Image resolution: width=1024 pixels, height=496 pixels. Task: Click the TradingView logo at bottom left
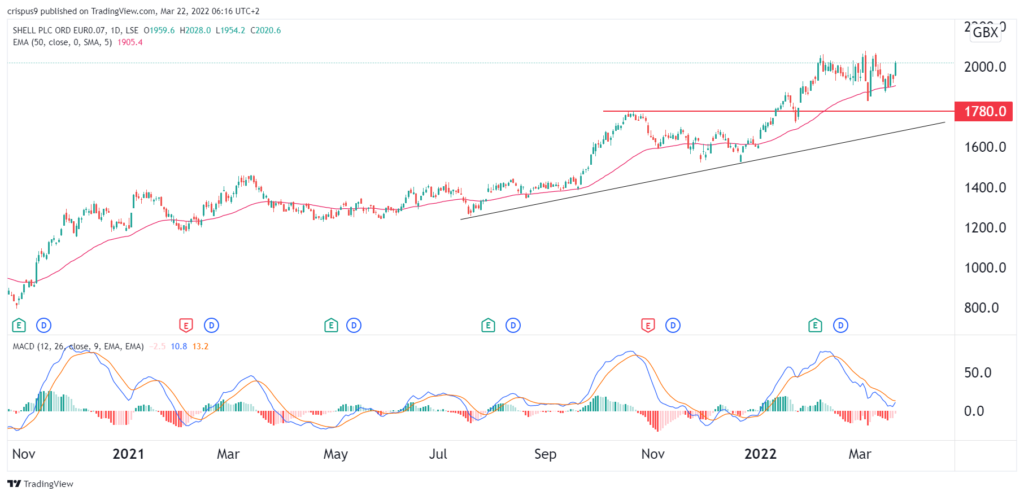click(x=40, y=484)
